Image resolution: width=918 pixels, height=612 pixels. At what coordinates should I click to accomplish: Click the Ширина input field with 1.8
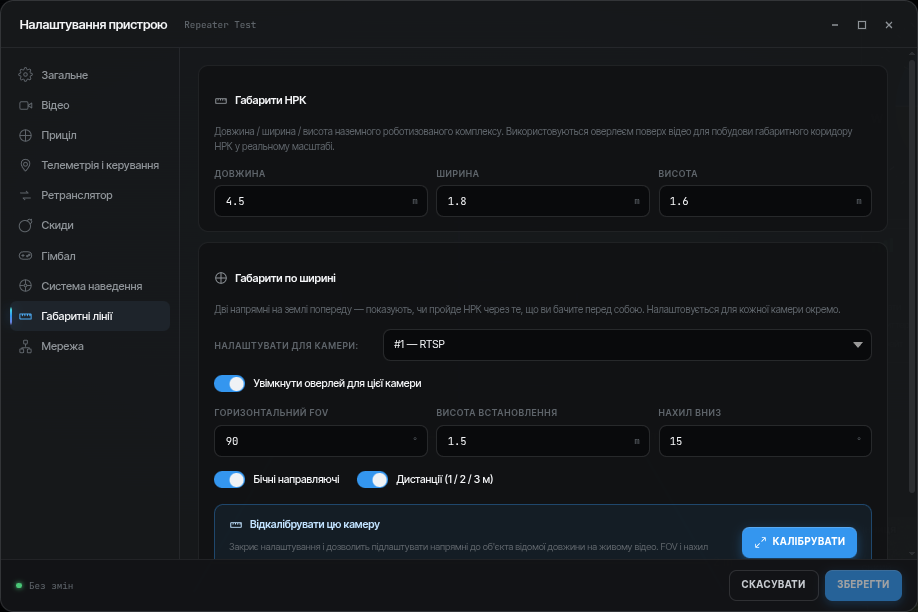pos(543,201)
